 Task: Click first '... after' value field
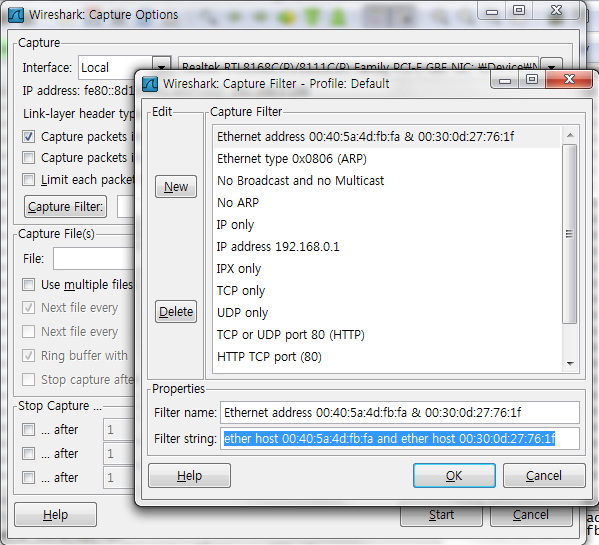pyautogui.click(x=119, y=430)
